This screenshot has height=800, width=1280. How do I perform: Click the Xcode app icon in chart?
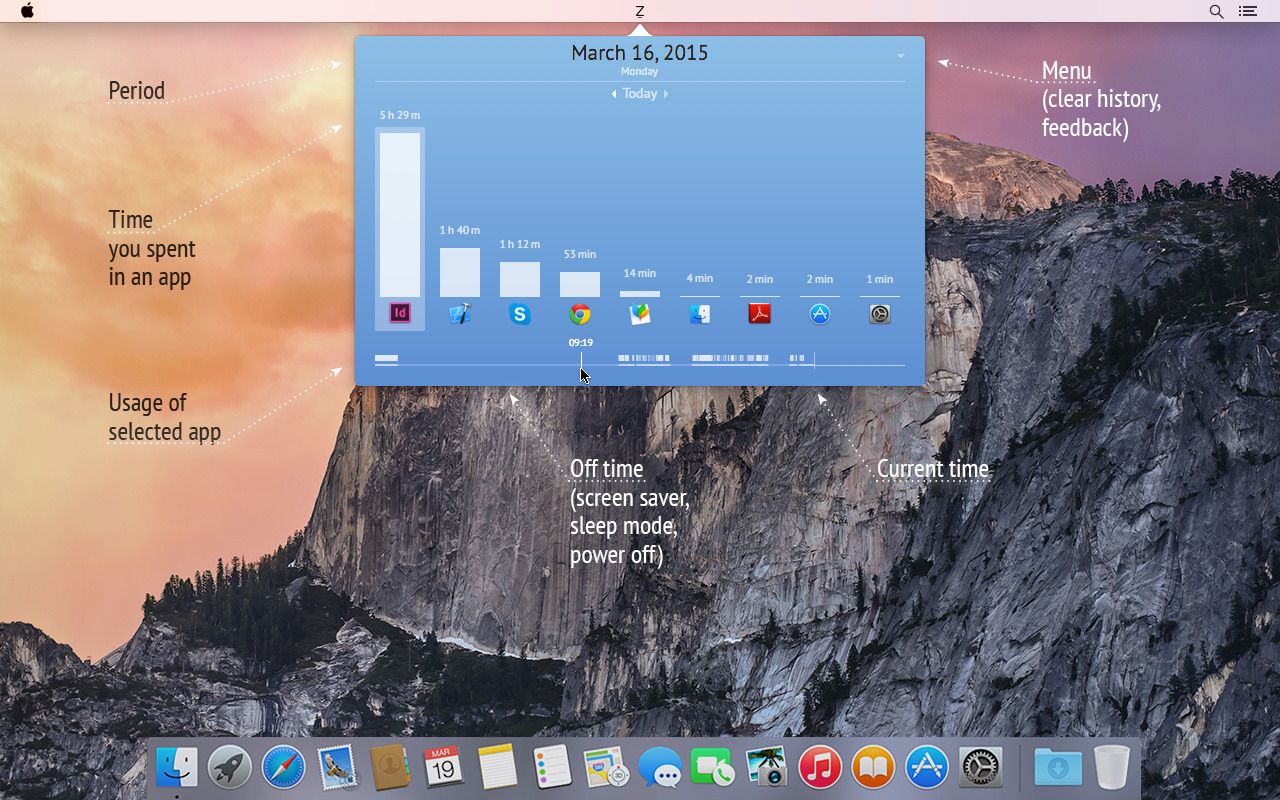click(460, 313)
